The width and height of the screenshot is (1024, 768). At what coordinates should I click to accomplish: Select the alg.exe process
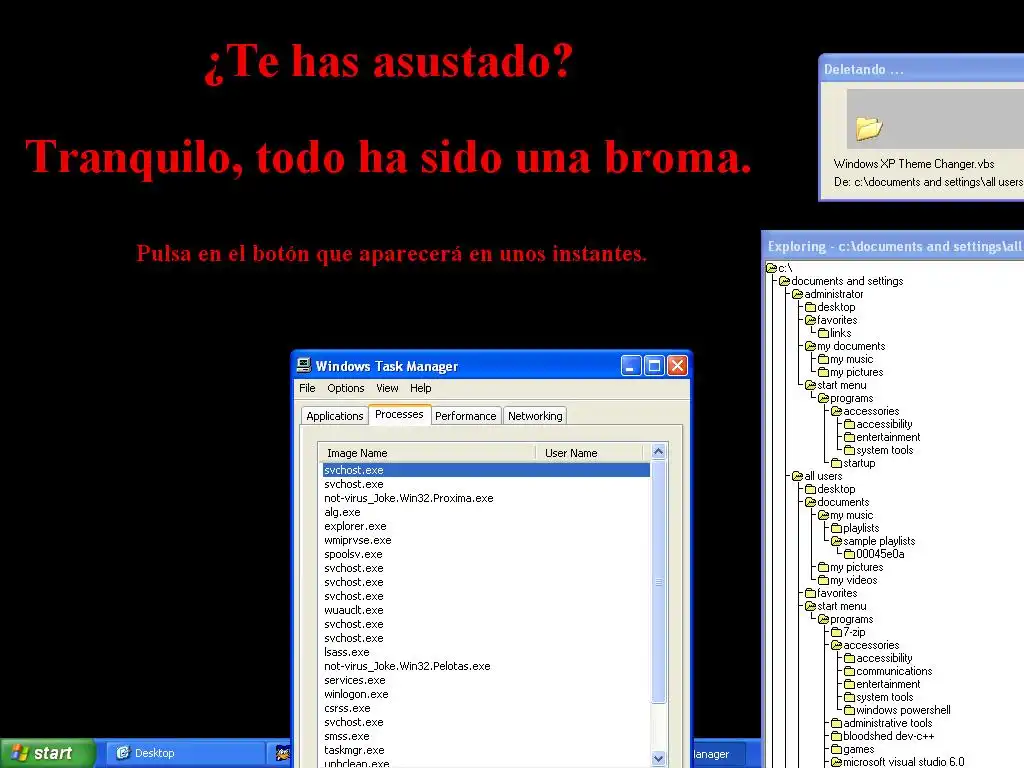486,512
